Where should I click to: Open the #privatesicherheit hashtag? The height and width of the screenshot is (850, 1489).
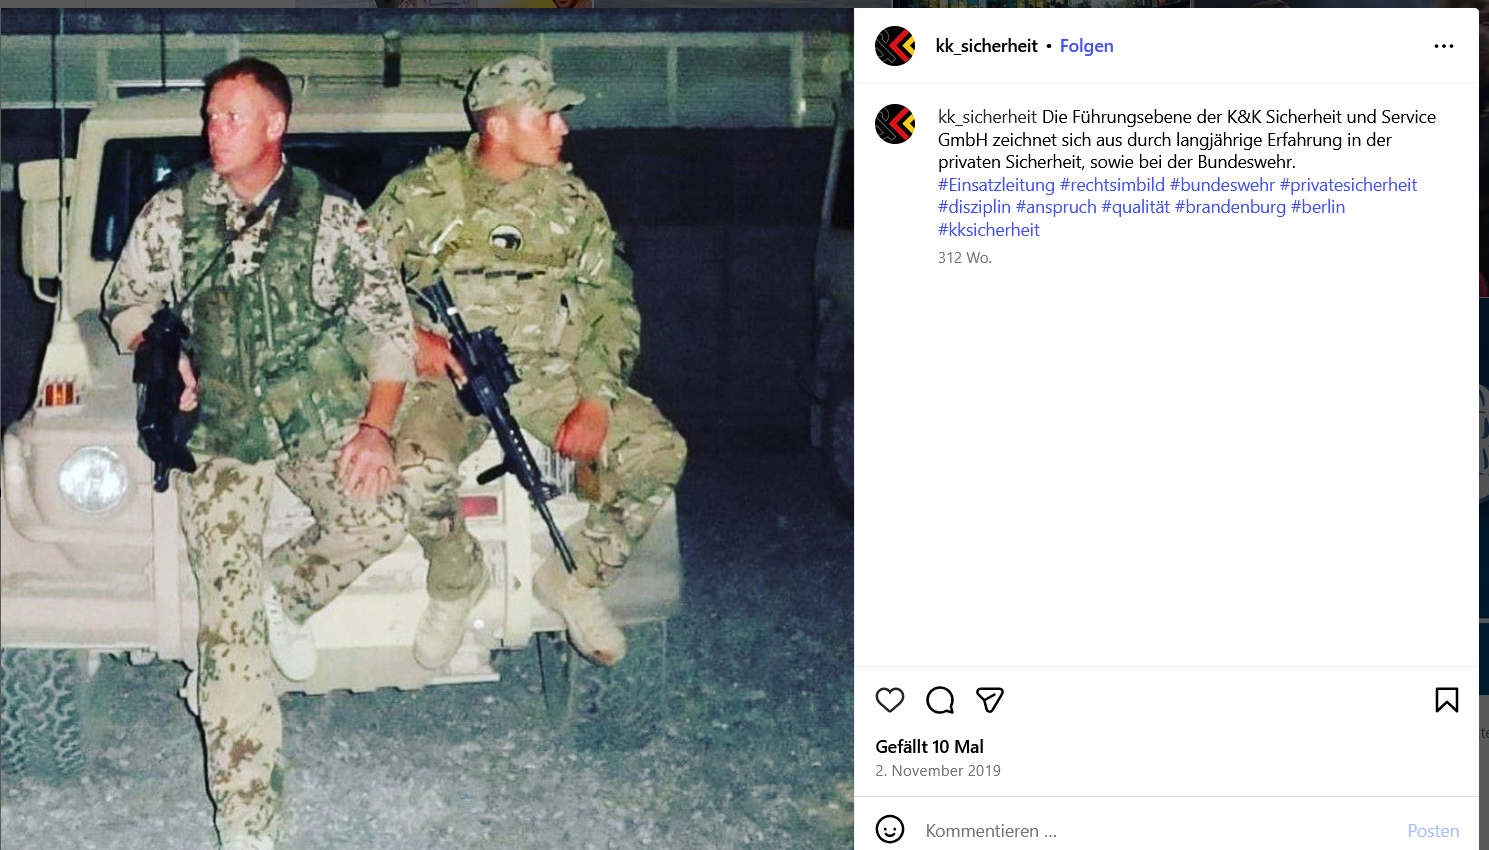1348,185
